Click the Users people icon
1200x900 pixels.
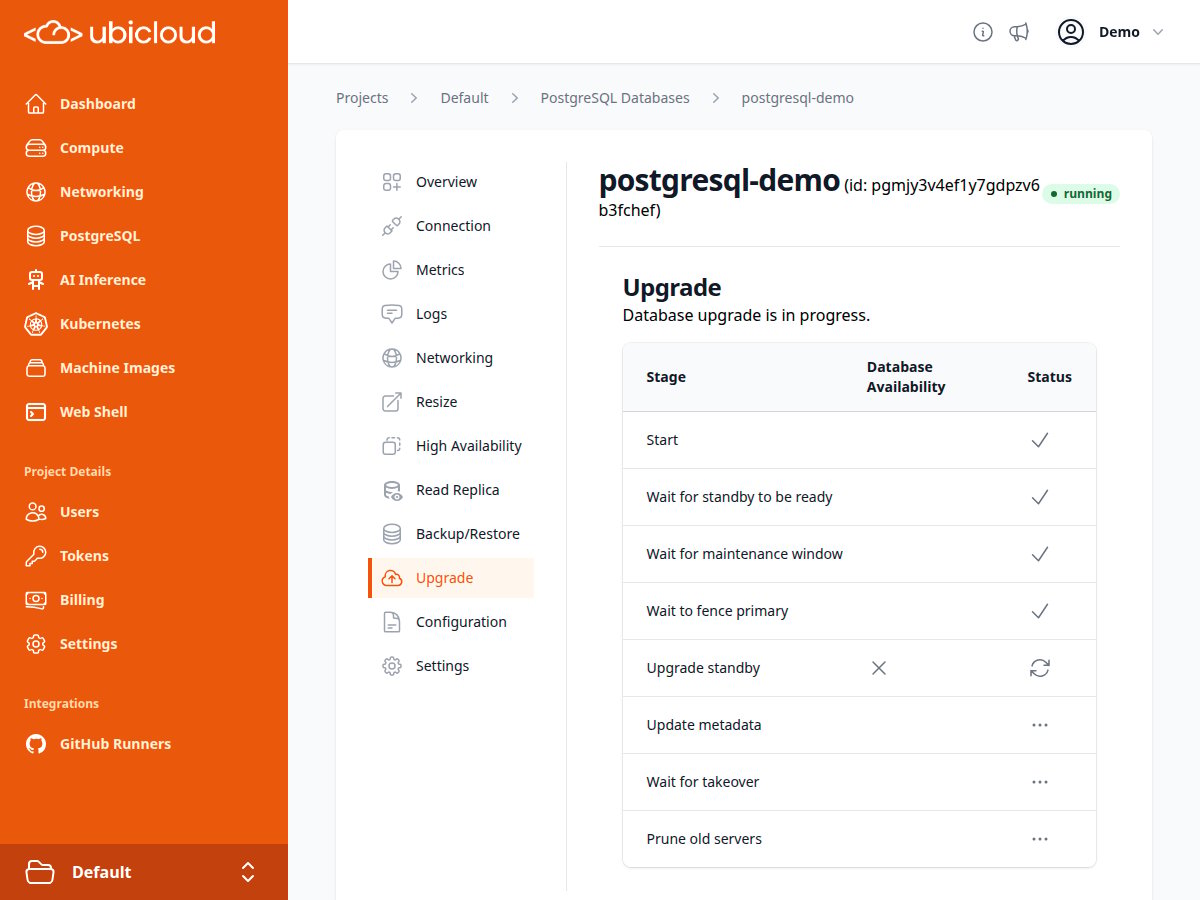36,512
